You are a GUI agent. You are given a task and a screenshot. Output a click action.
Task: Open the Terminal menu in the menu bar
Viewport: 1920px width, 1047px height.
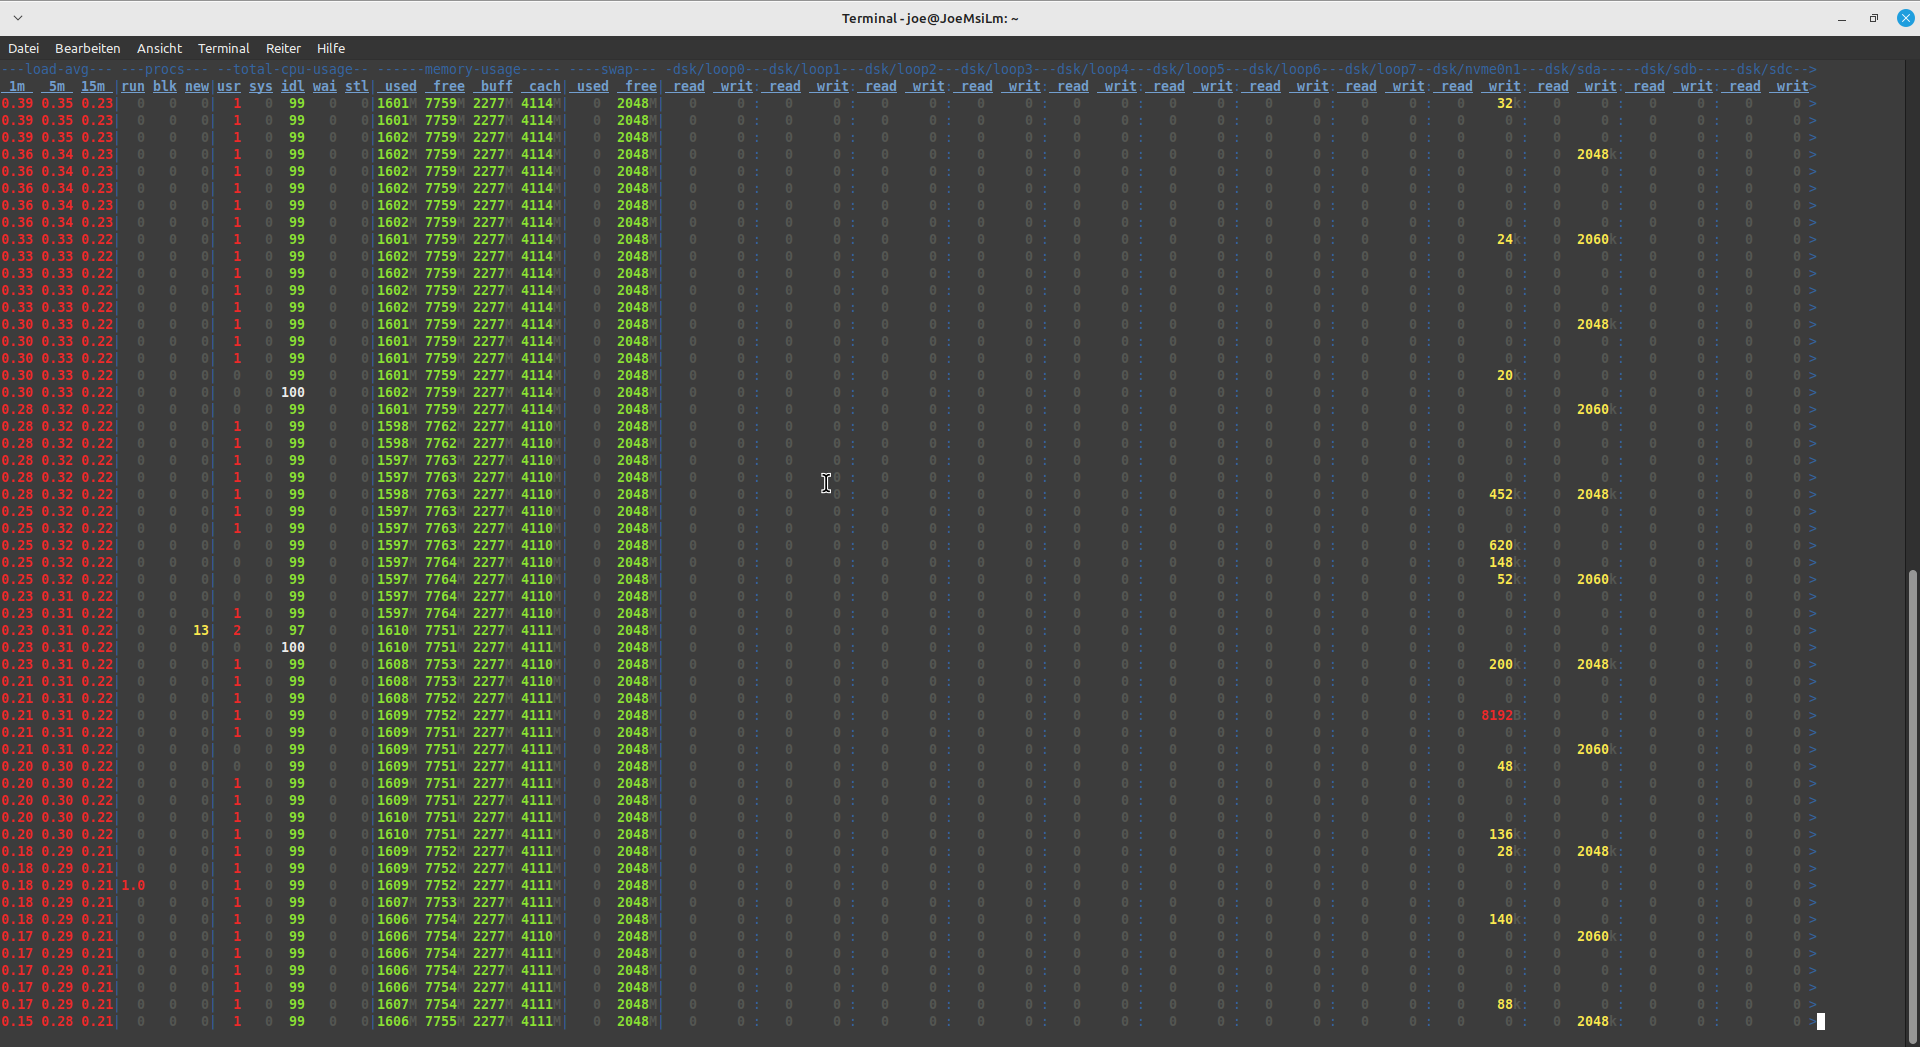point(224,48)
